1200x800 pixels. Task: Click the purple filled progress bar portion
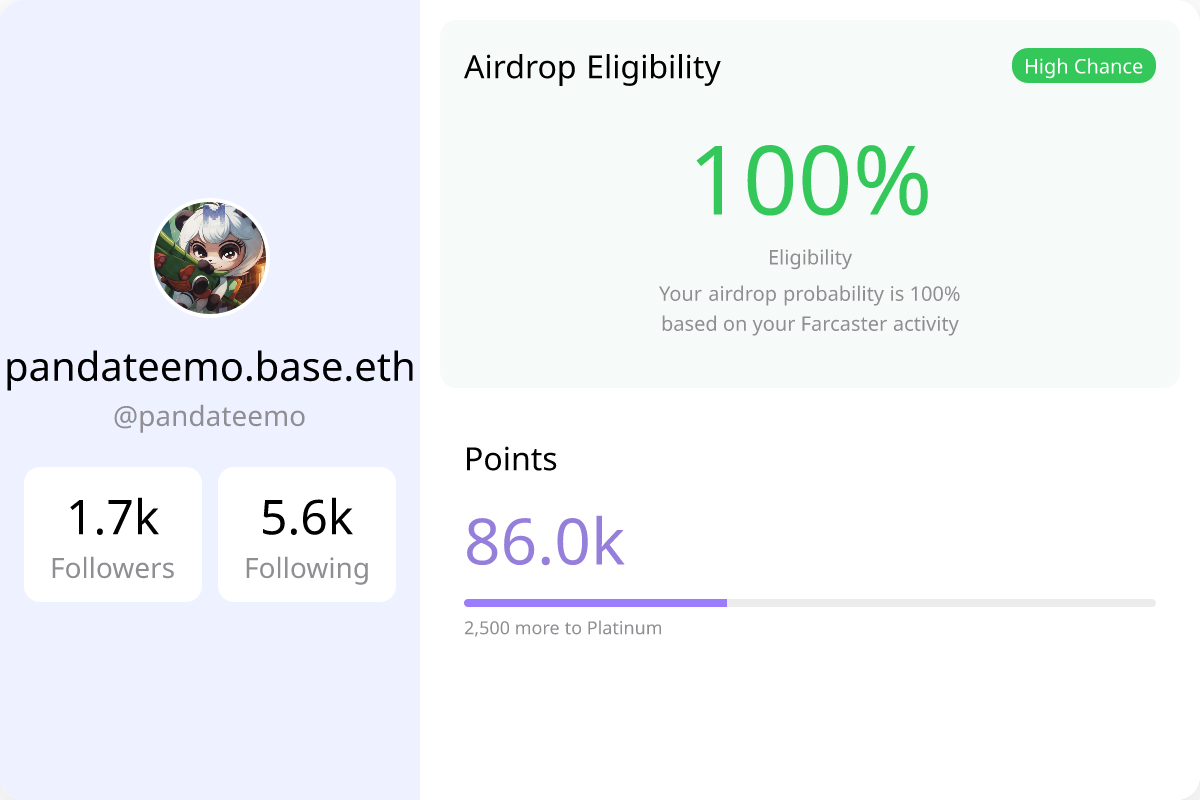pyautogui.click(x=595, y=603)
